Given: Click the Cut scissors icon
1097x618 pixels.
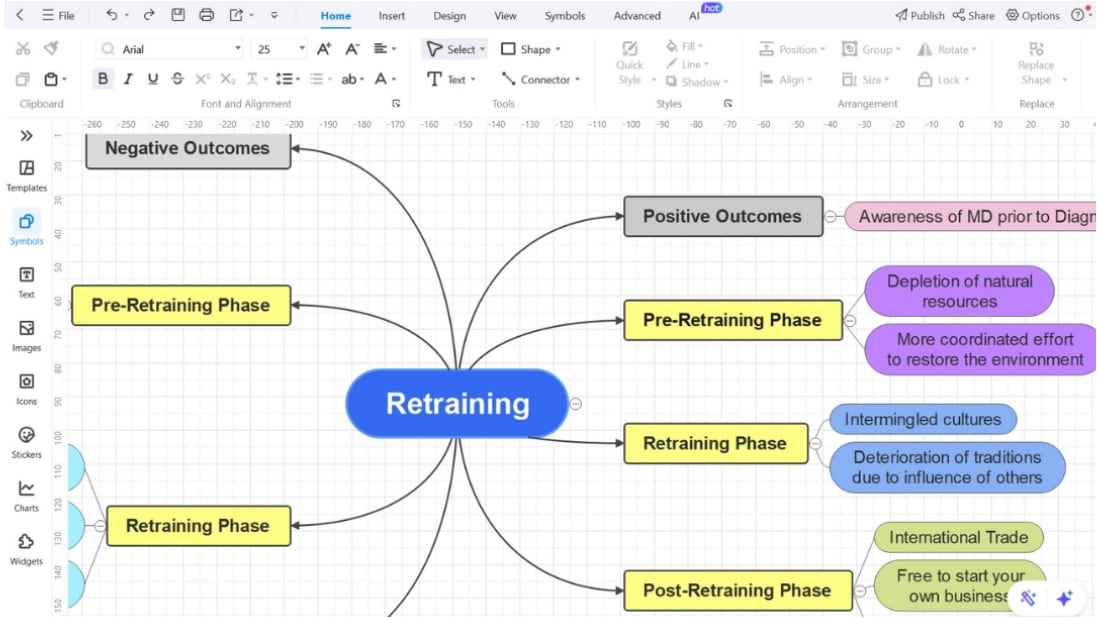Looking at the screenshot, I should 23,48.
